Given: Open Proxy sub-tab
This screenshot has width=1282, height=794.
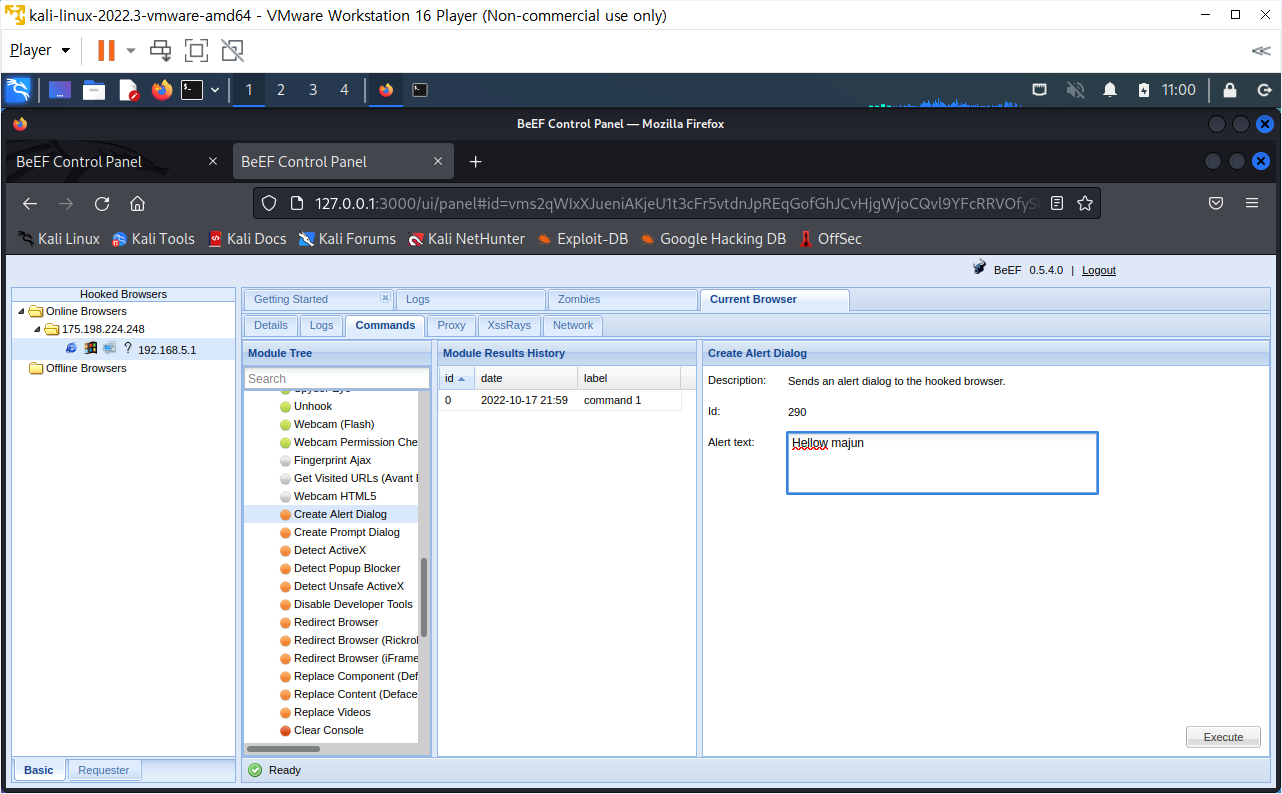Looking at the screenshot, I should click(451, 325).
